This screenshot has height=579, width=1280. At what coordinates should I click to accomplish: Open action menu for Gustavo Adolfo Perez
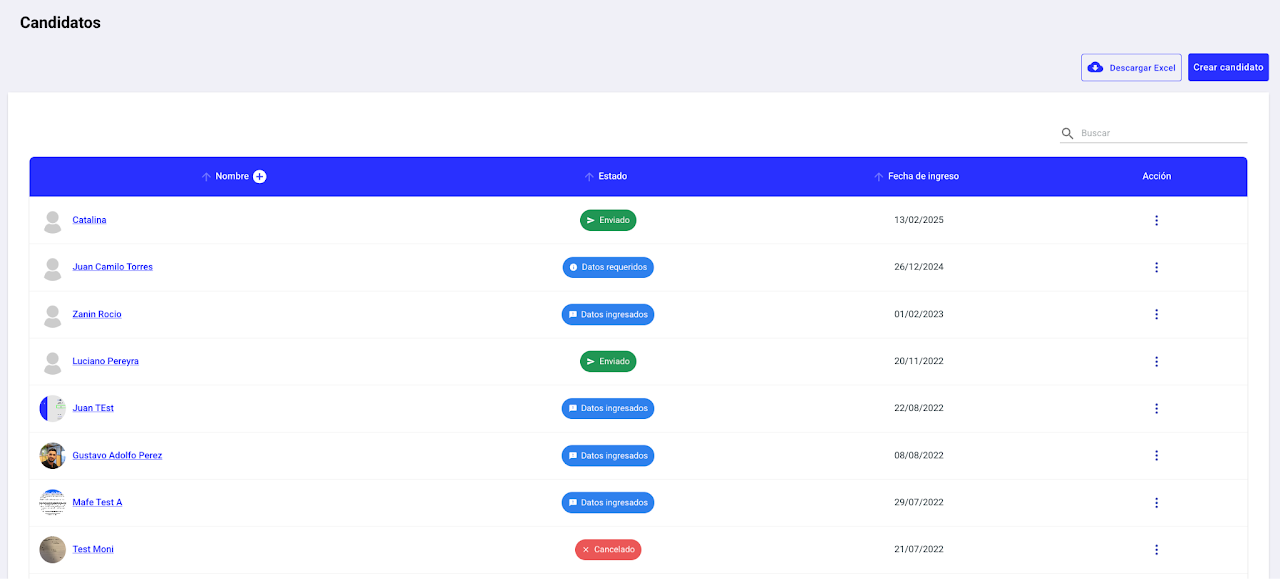[1156, 455]
